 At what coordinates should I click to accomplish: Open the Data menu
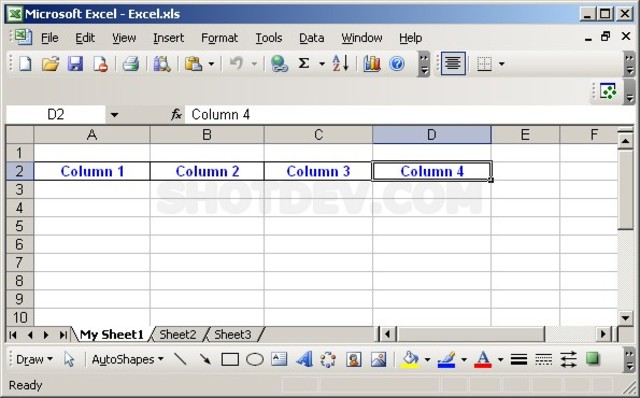click(311, 38)
